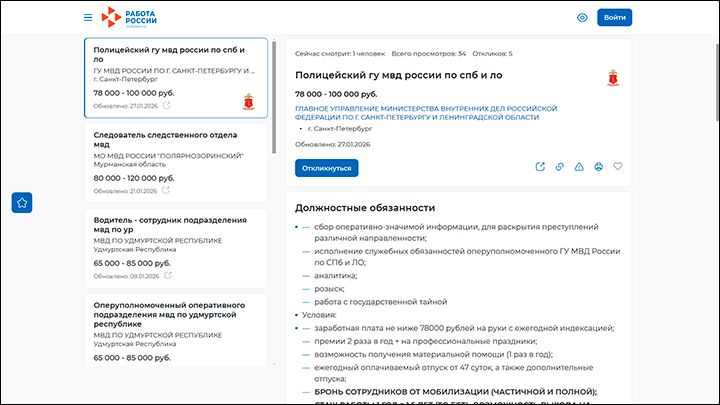
Task: Click the Откликнуться button
Action: click(x=326, y=167)
